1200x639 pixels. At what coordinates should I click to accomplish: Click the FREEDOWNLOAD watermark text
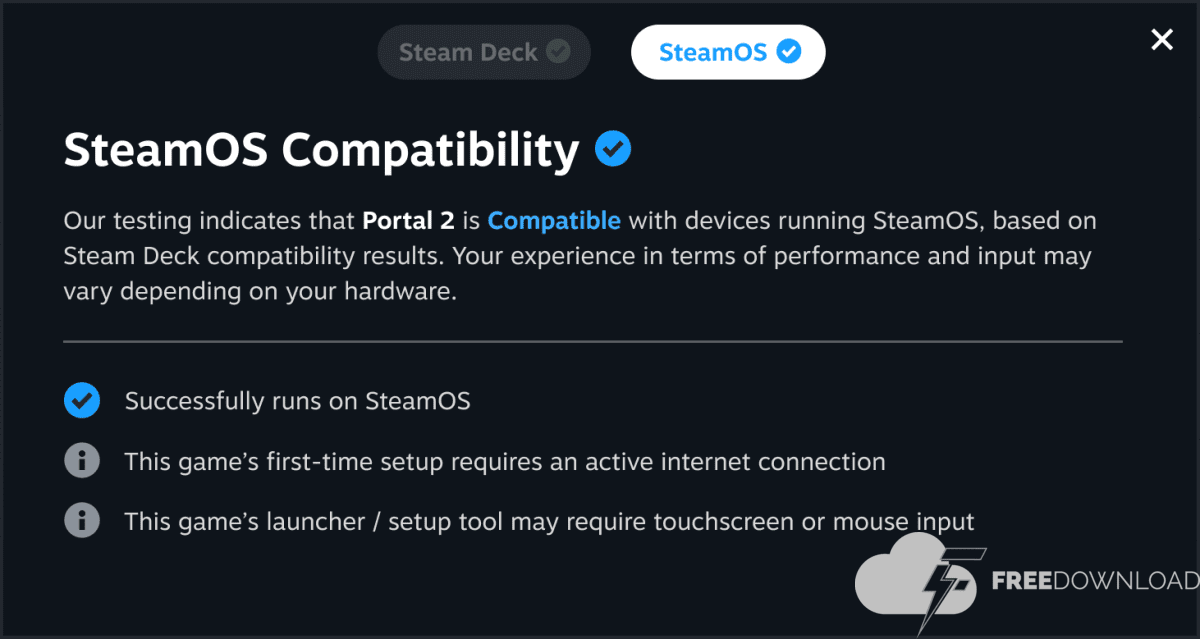click(x=1094, y=581)
